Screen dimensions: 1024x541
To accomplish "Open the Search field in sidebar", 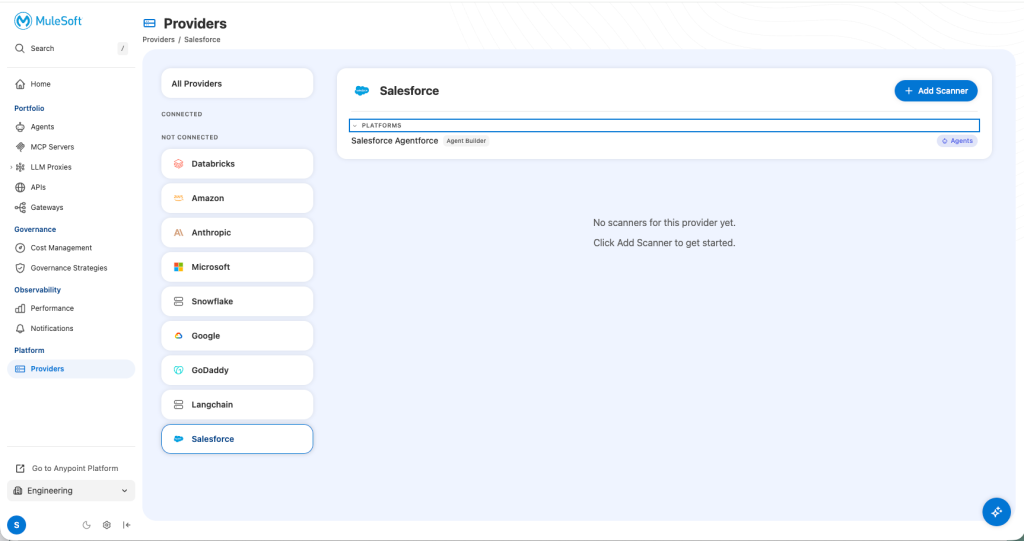I will pos(71,48).
